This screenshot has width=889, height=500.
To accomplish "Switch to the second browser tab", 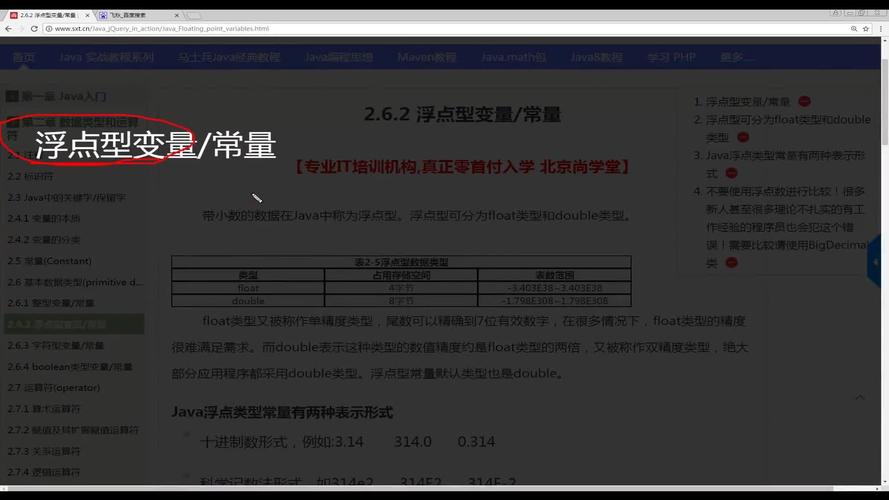I will pyautogui.click(x=139, y=15).
